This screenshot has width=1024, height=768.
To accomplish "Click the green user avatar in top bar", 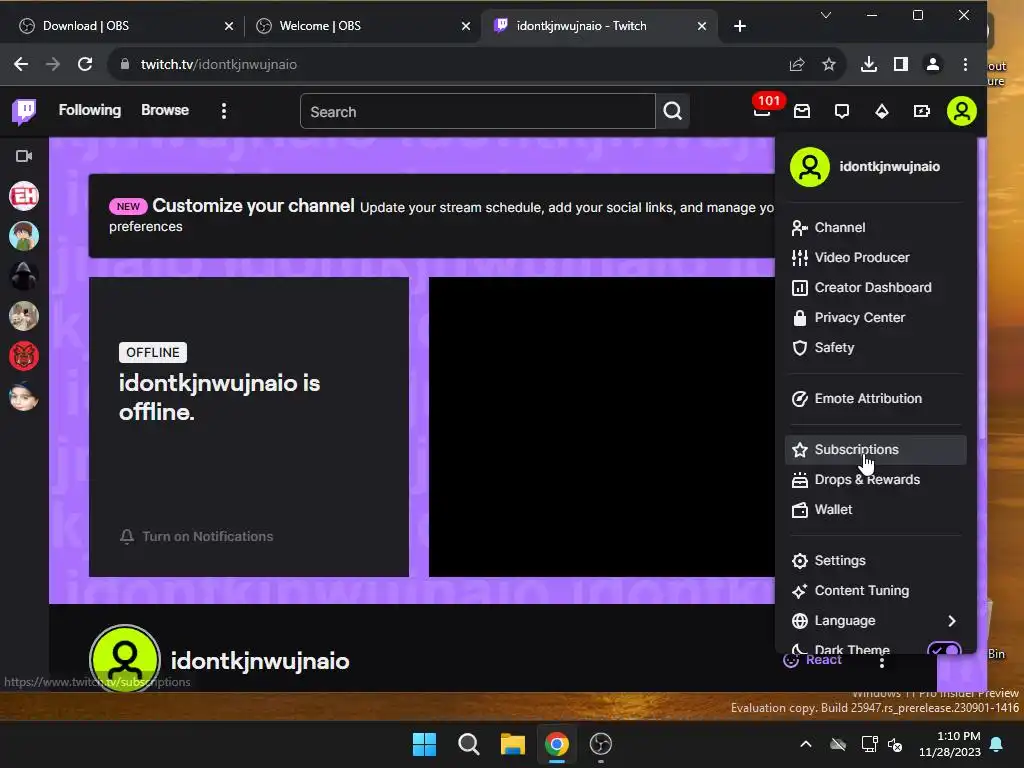I will [x=961, y=111].
